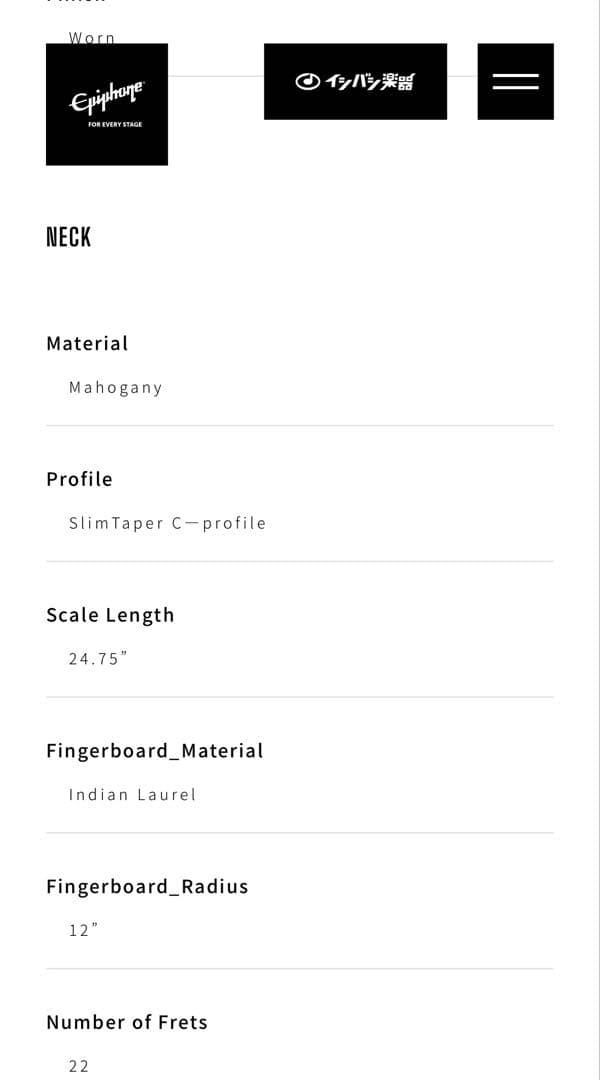This screenshot has width=600, height=1080.
Task: Click the Profile spec label
Action: 79,479
